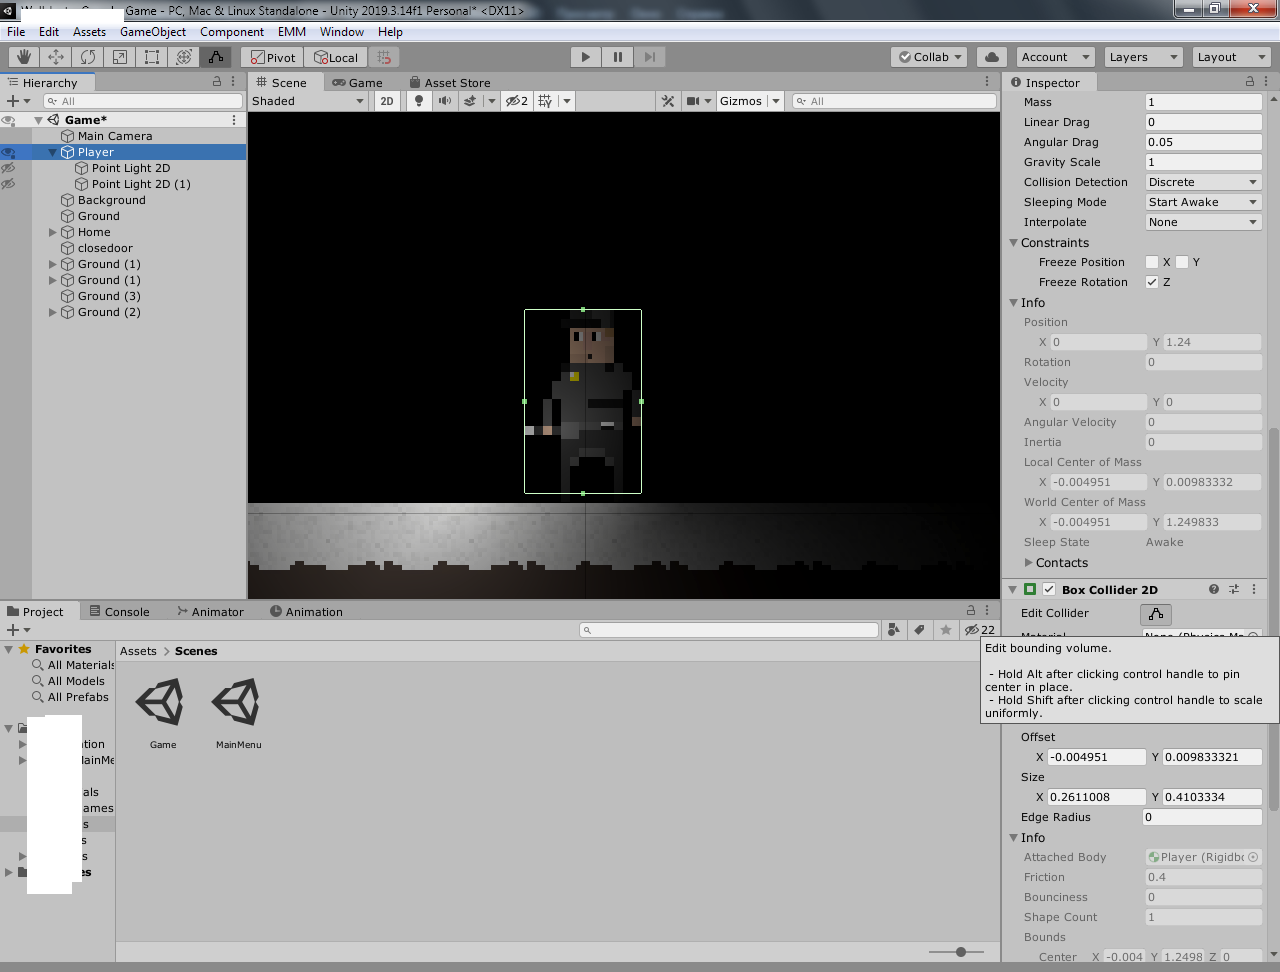Open the Window menu
The image size is (1280, 972).
[x=342, y=32]
